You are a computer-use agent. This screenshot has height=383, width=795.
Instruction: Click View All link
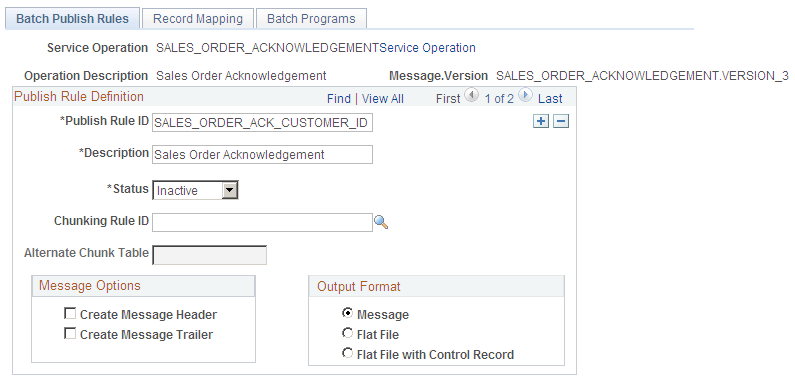pyautogui.click(x=383, y=98)
